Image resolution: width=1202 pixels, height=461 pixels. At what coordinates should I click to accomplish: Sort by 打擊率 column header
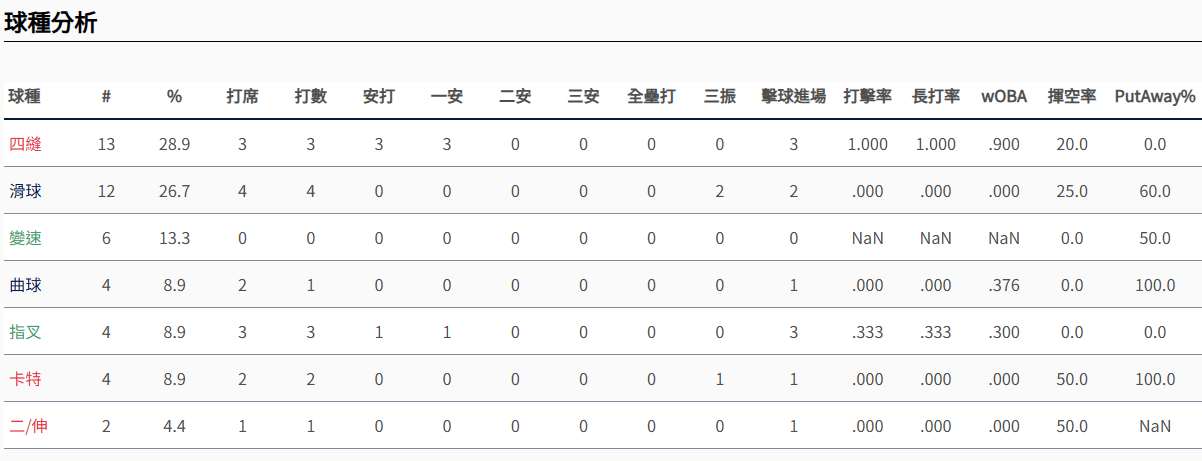point(867,97)
